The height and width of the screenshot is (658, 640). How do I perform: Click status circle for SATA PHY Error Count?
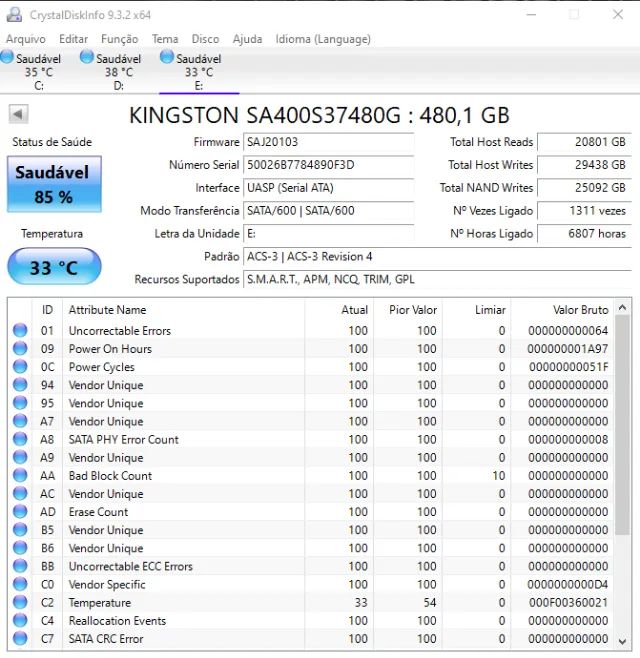click(20, 439)
